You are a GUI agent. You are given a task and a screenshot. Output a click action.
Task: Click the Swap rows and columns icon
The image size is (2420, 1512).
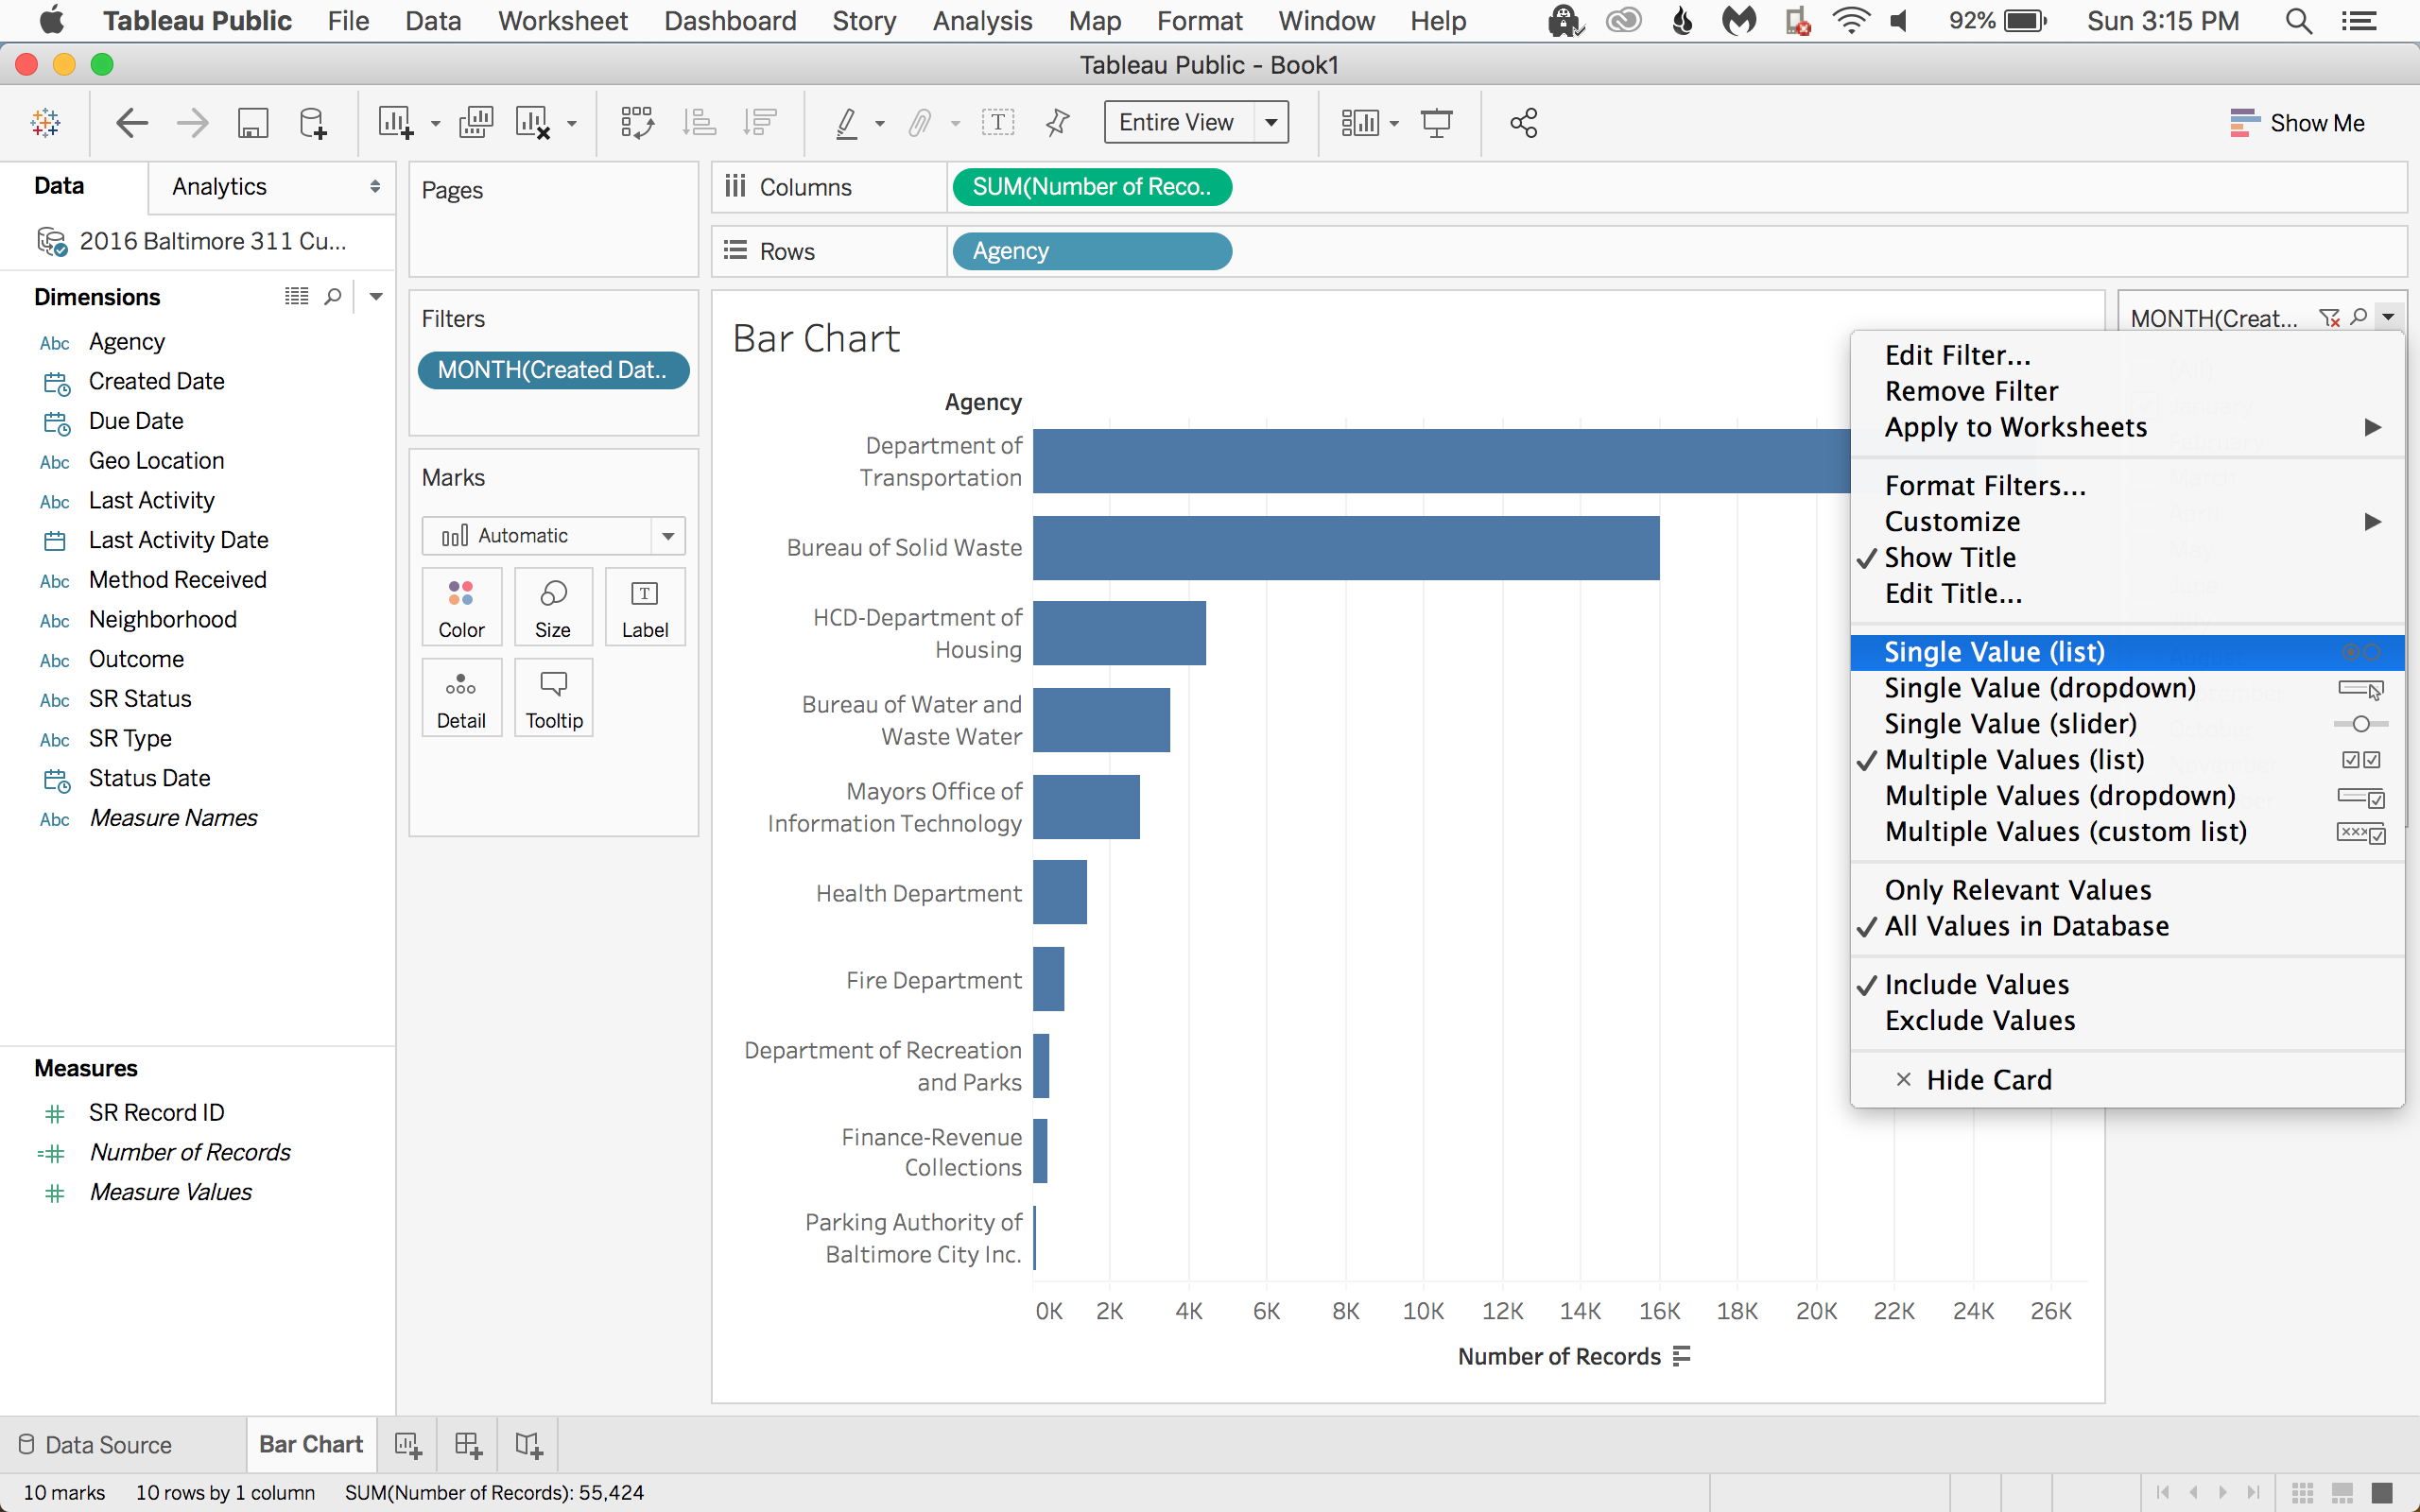click(x=637, y=123)
